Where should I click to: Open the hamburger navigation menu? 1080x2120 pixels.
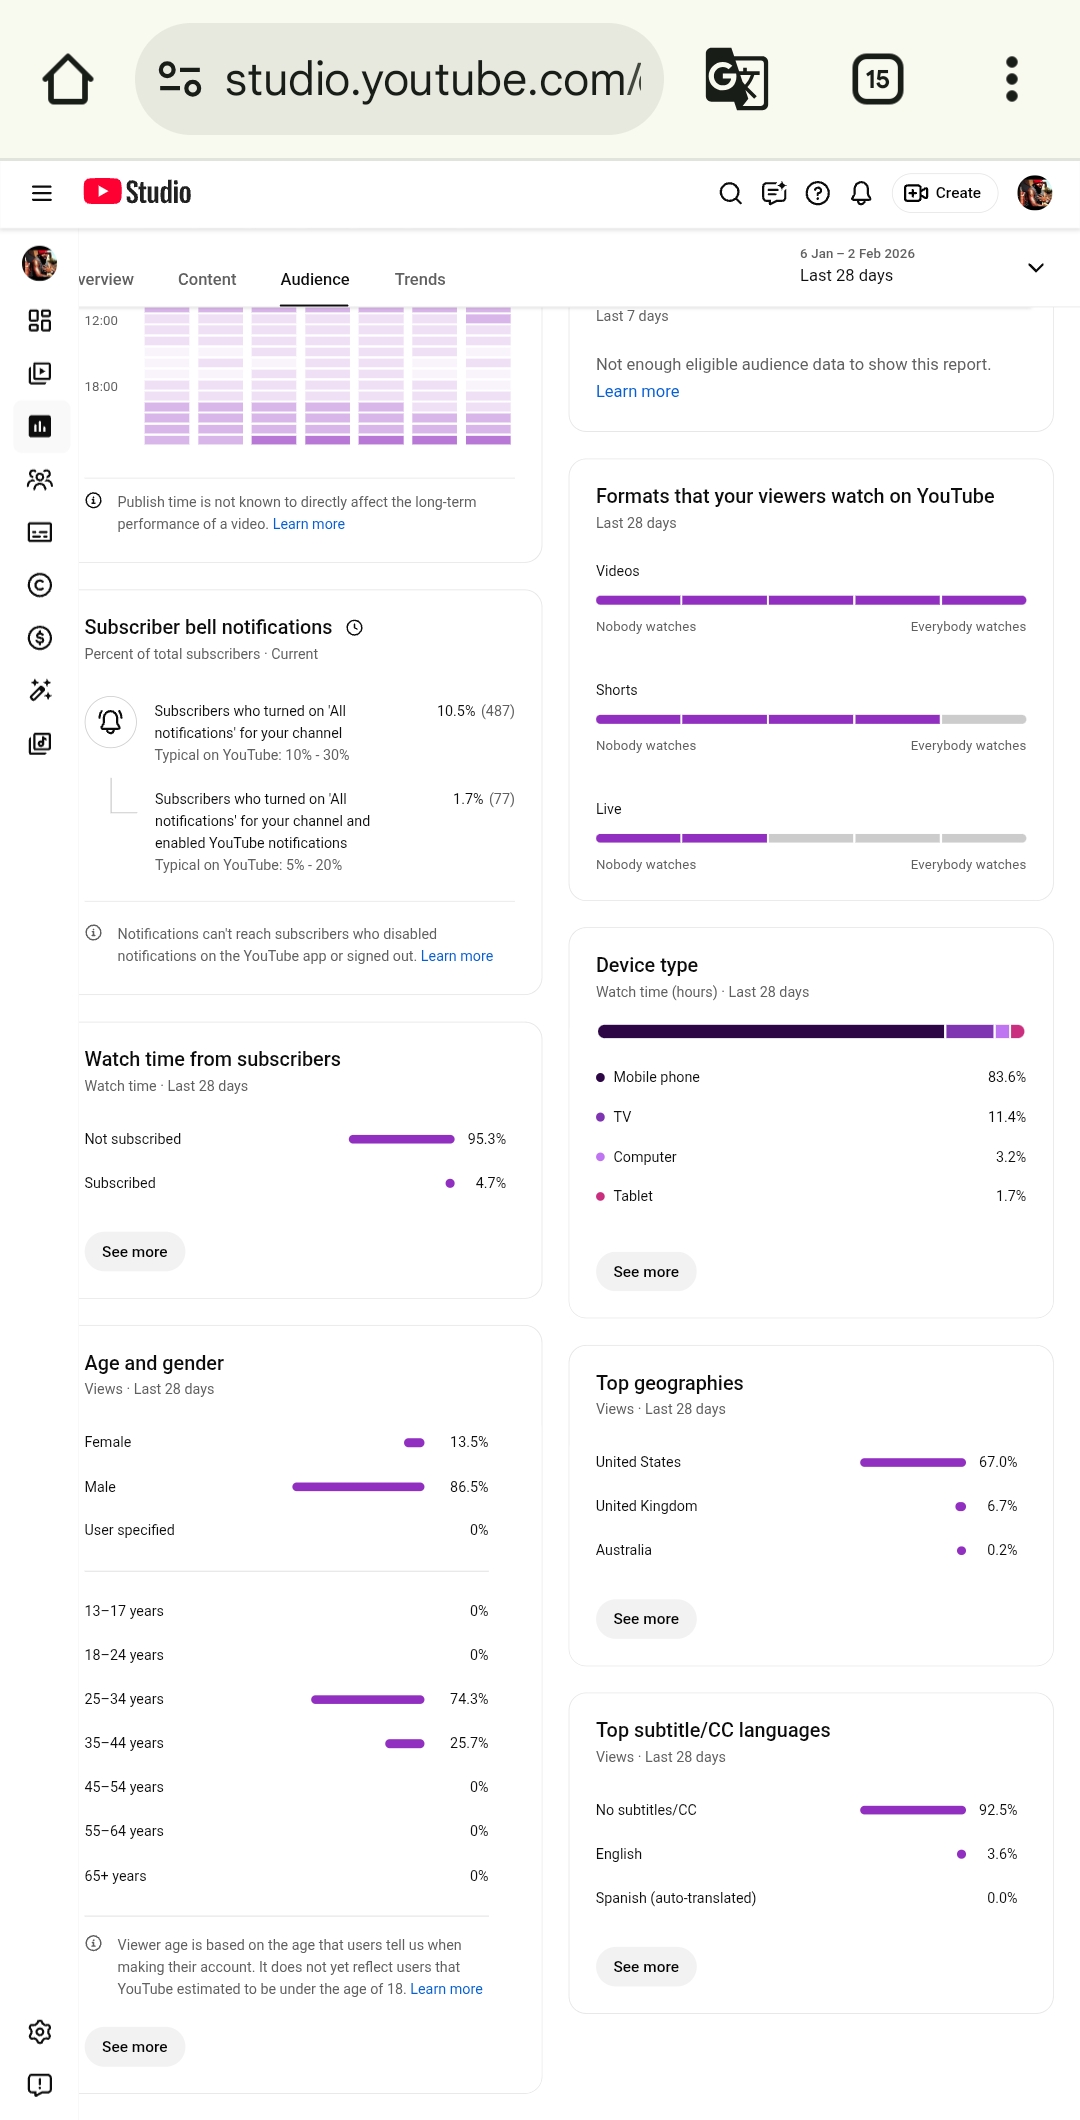pyautogui.click(x=41, y=193)
